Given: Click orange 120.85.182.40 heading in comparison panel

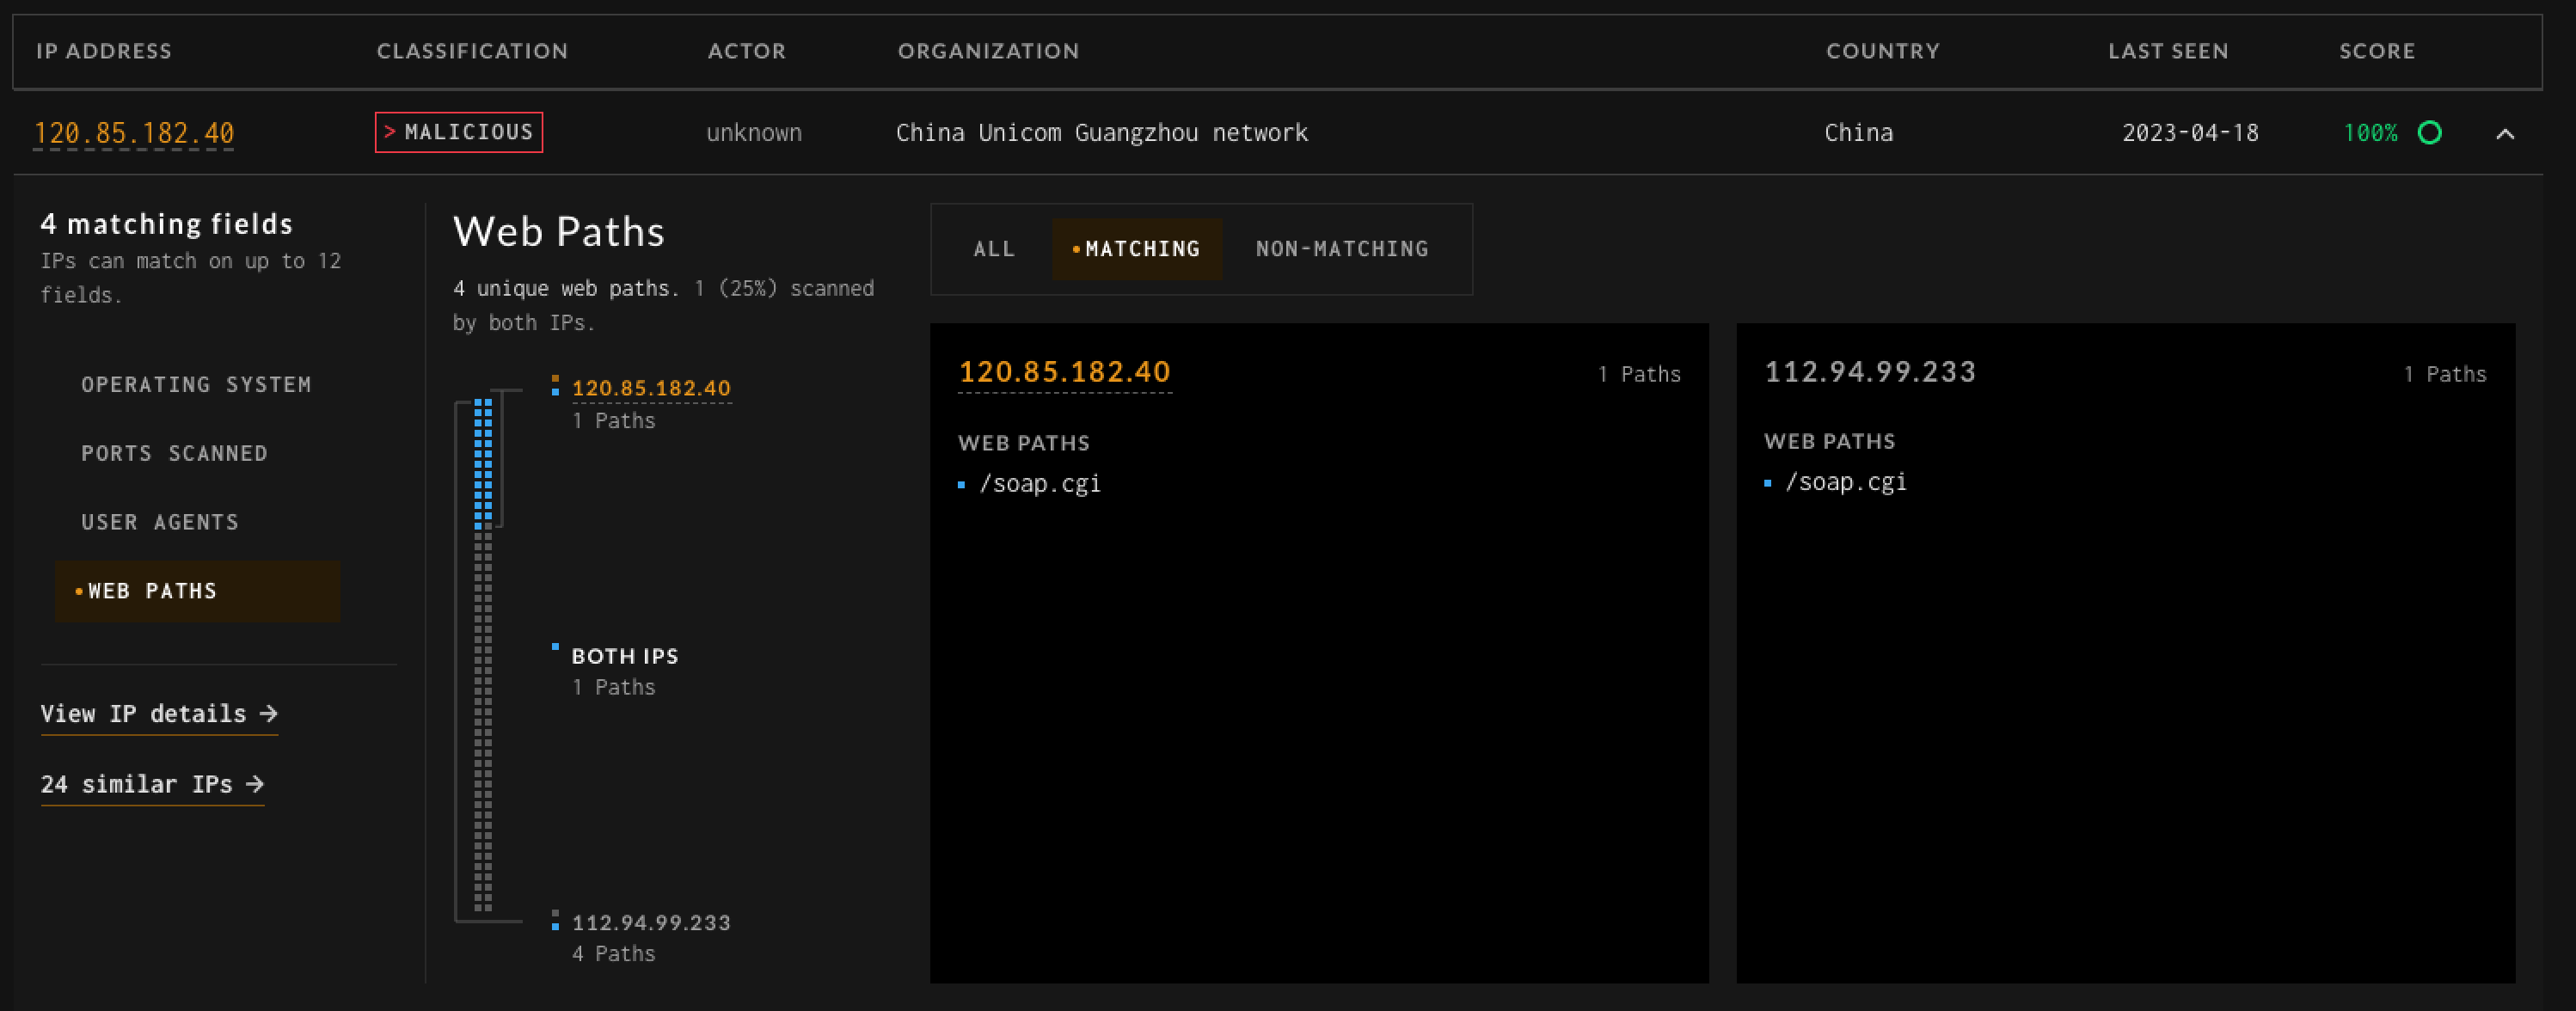Looking at the screenshot, I should [x=1064, y=372].
